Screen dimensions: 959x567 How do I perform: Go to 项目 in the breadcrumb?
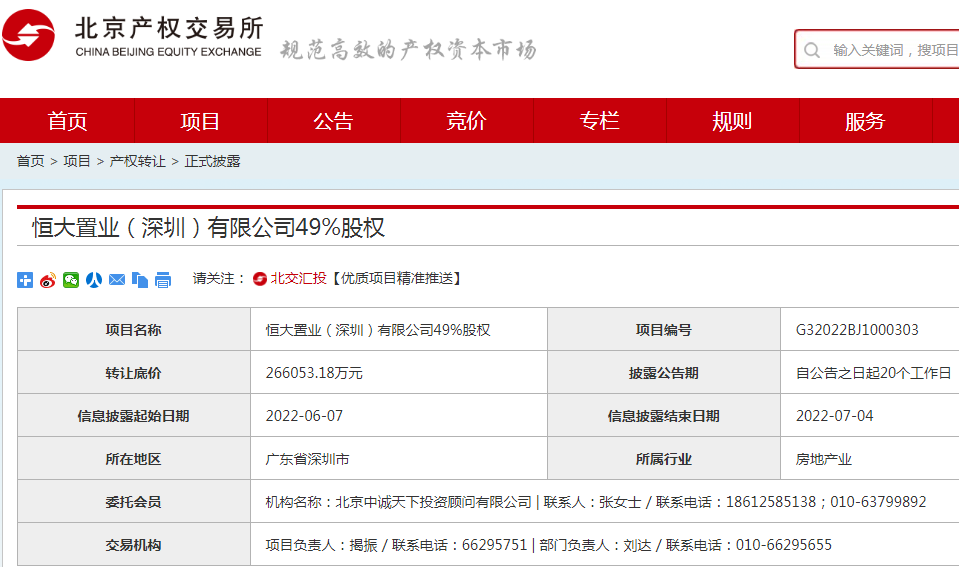click(76, 161)
